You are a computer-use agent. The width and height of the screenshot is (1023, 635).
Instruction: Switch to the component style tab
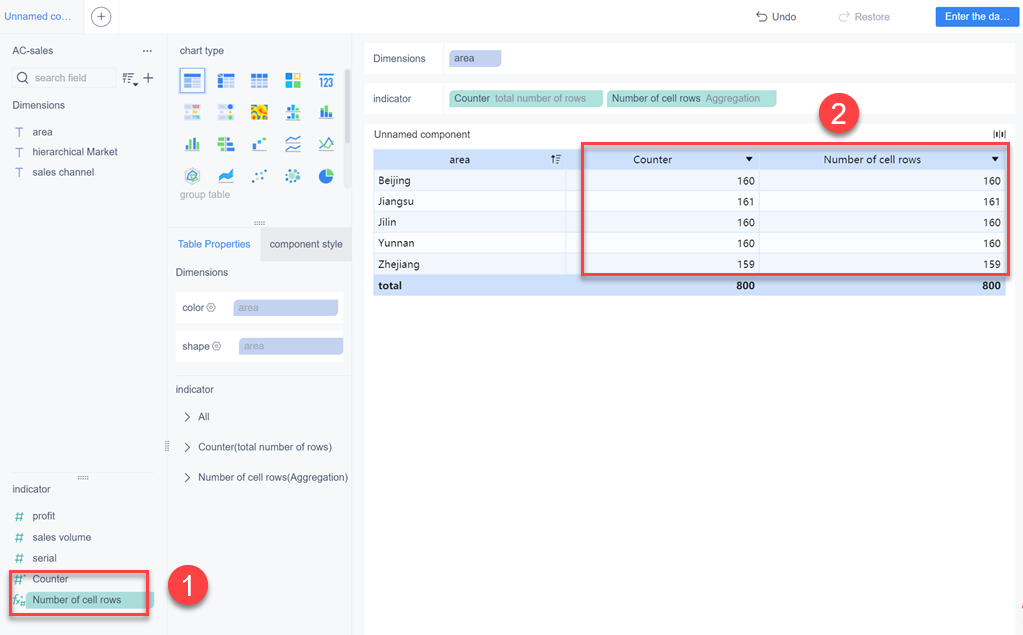pyautogui.click(x=306, y=244)
